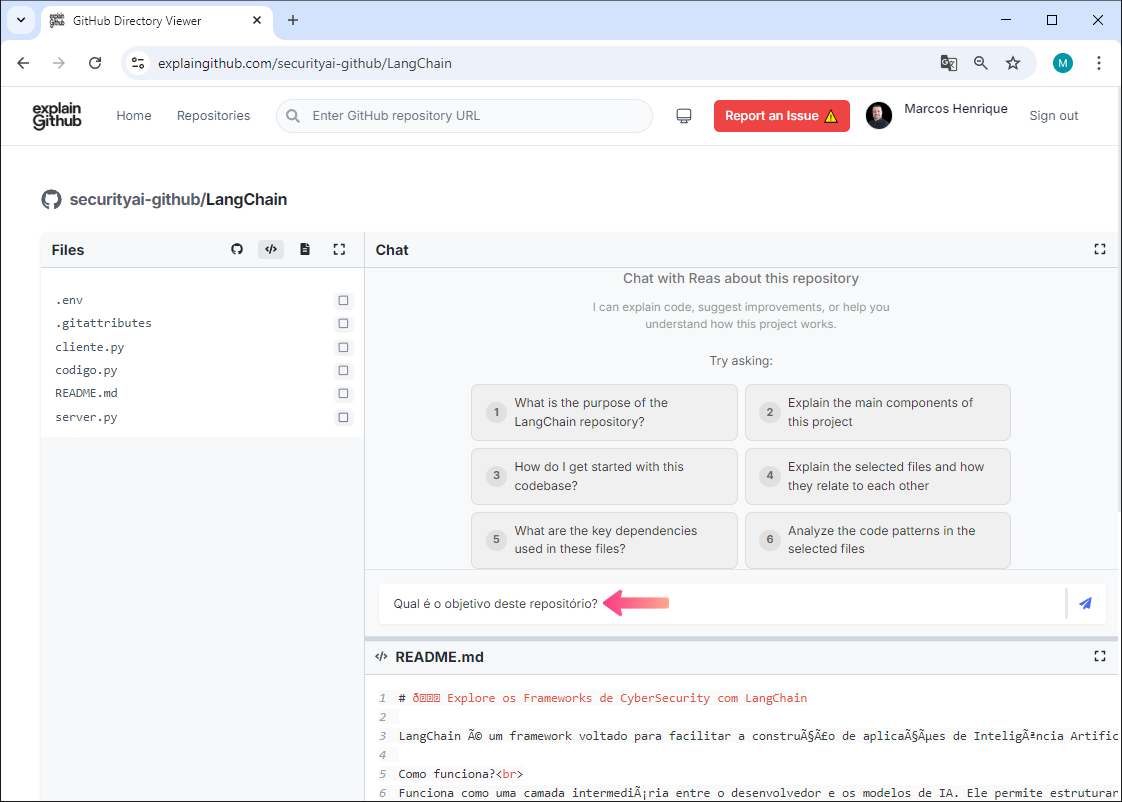Expand the Chat panel to fullscreen
This screenshot has width=1122, height=802.
1100,249
